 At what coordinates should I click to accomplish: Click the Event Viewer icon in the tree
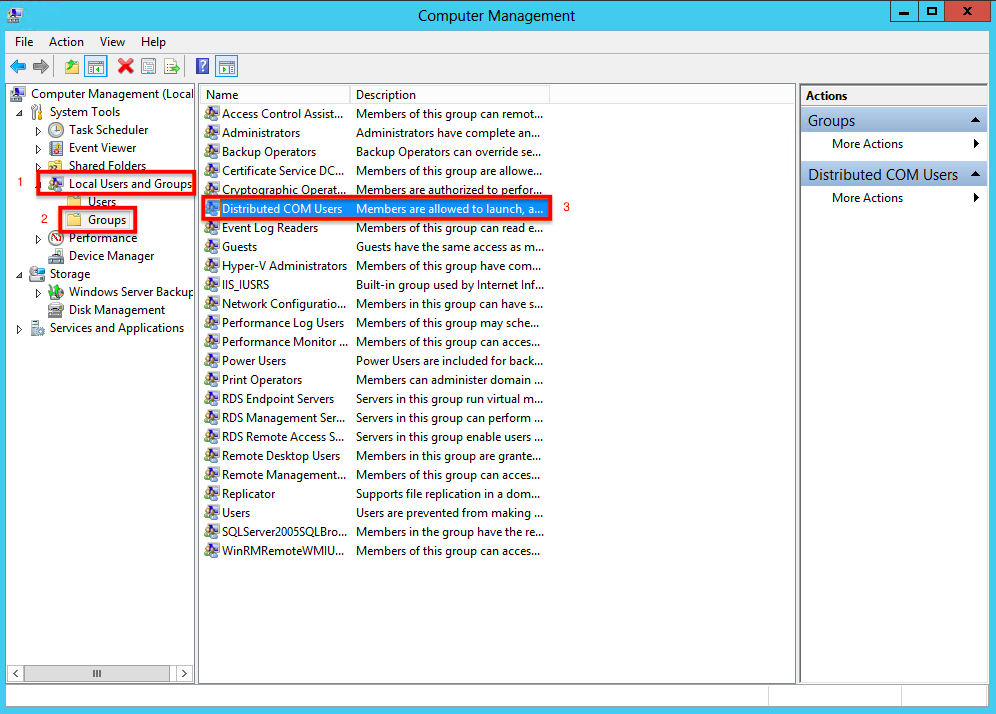pyautogui.click(x=56, y=148)
